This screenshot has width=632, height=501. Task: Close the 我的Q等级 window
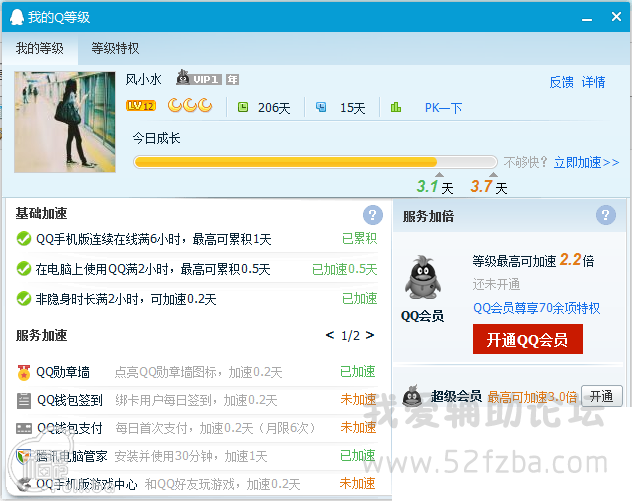click(616, 17)
